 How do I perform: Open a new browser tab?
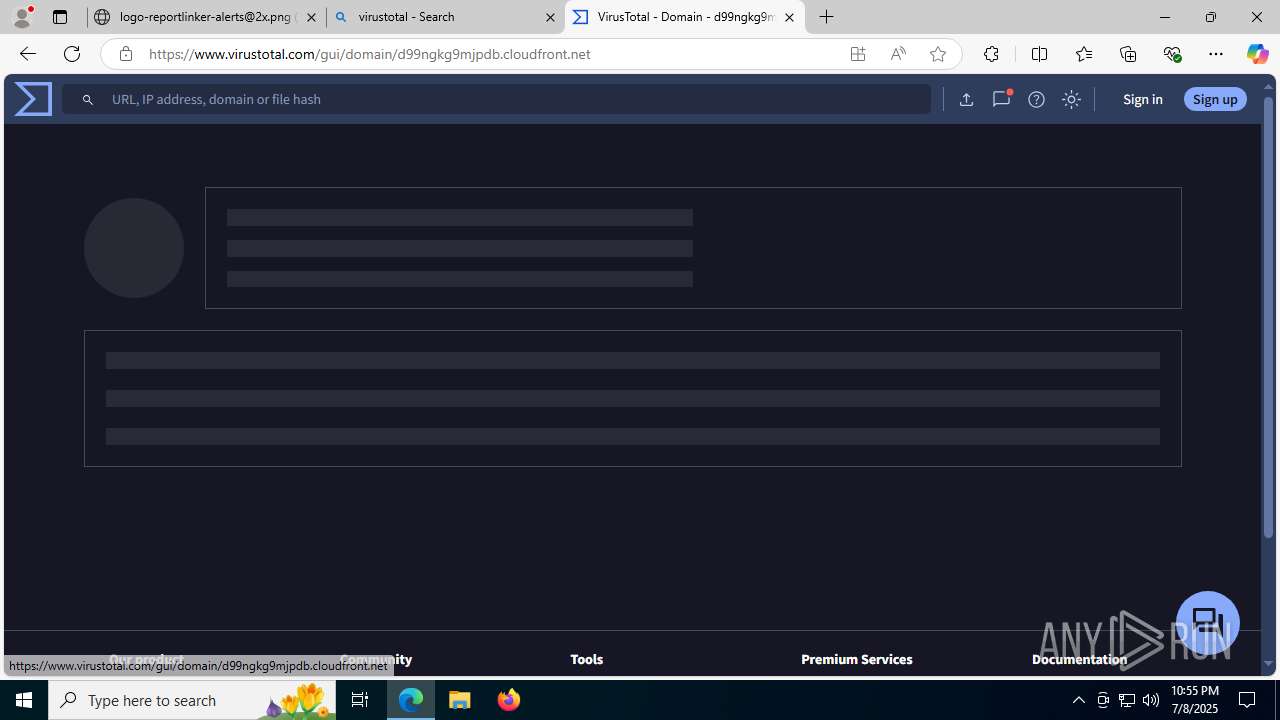click(x=827, y=17)
